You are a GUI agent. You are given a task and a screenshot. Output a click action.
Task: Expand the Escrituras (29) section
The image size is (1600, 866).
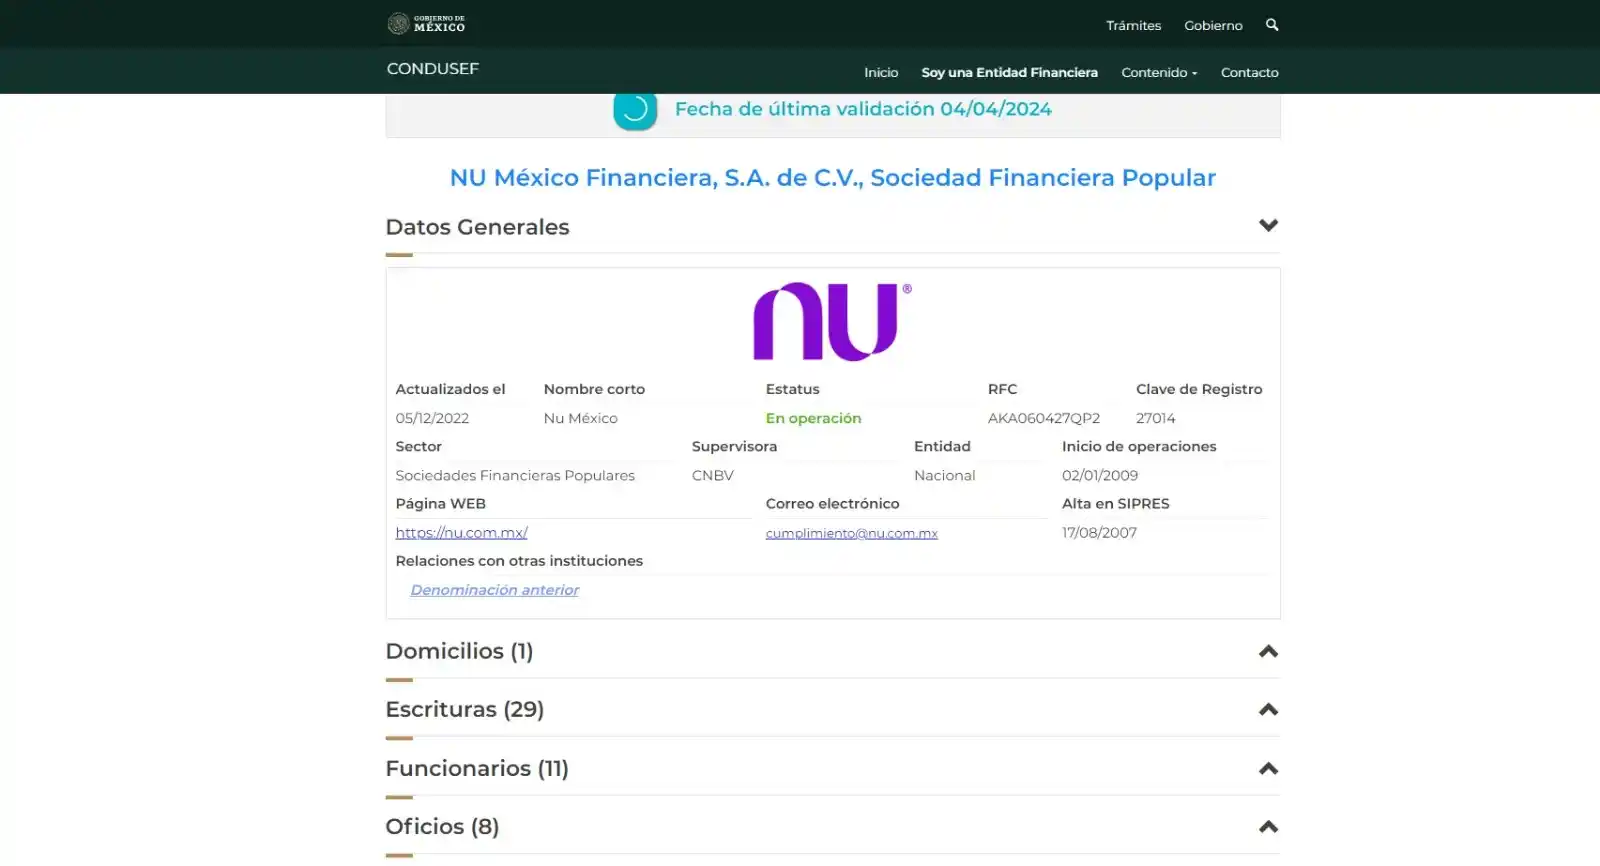click(x=1268, y=710)
